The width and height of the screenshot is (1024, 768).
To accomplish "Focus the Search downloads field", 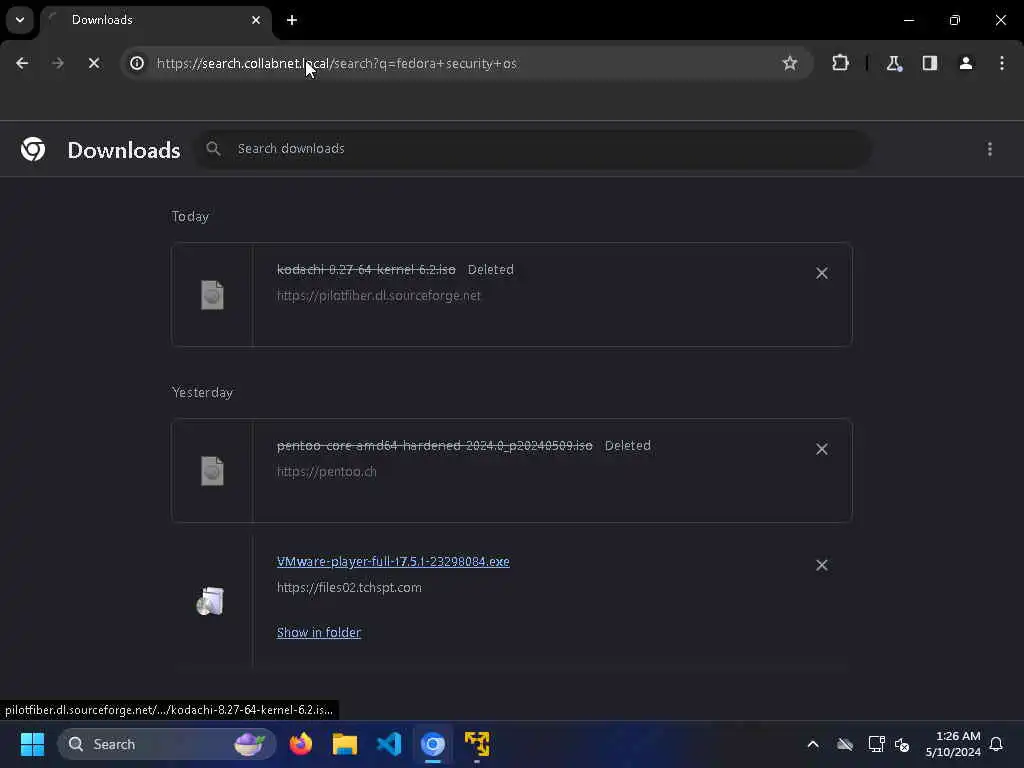I will 533,149.
